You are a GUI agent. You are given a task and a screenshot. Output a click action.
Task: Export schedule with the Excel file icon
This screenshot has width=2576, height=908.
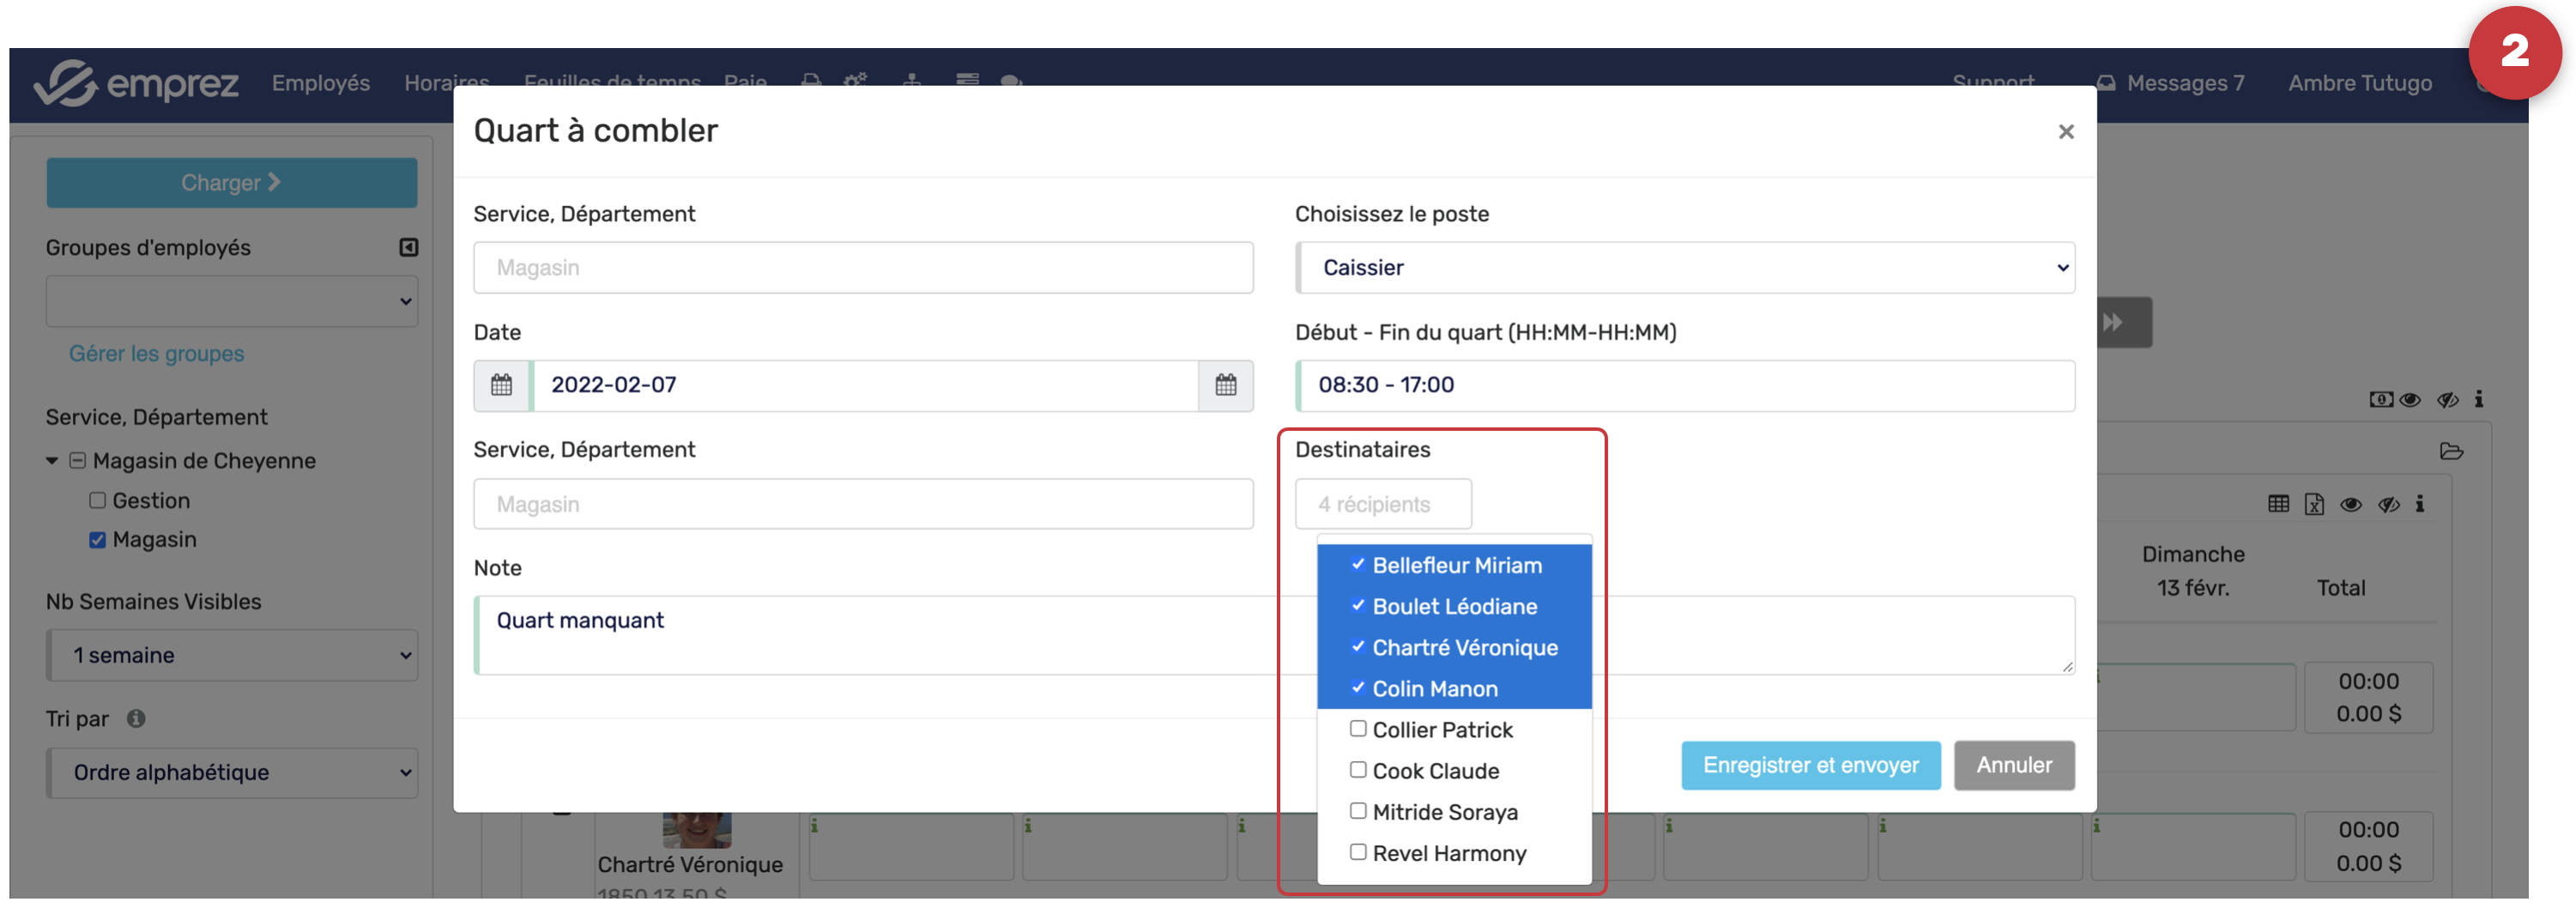click(x=2314, y=504)
